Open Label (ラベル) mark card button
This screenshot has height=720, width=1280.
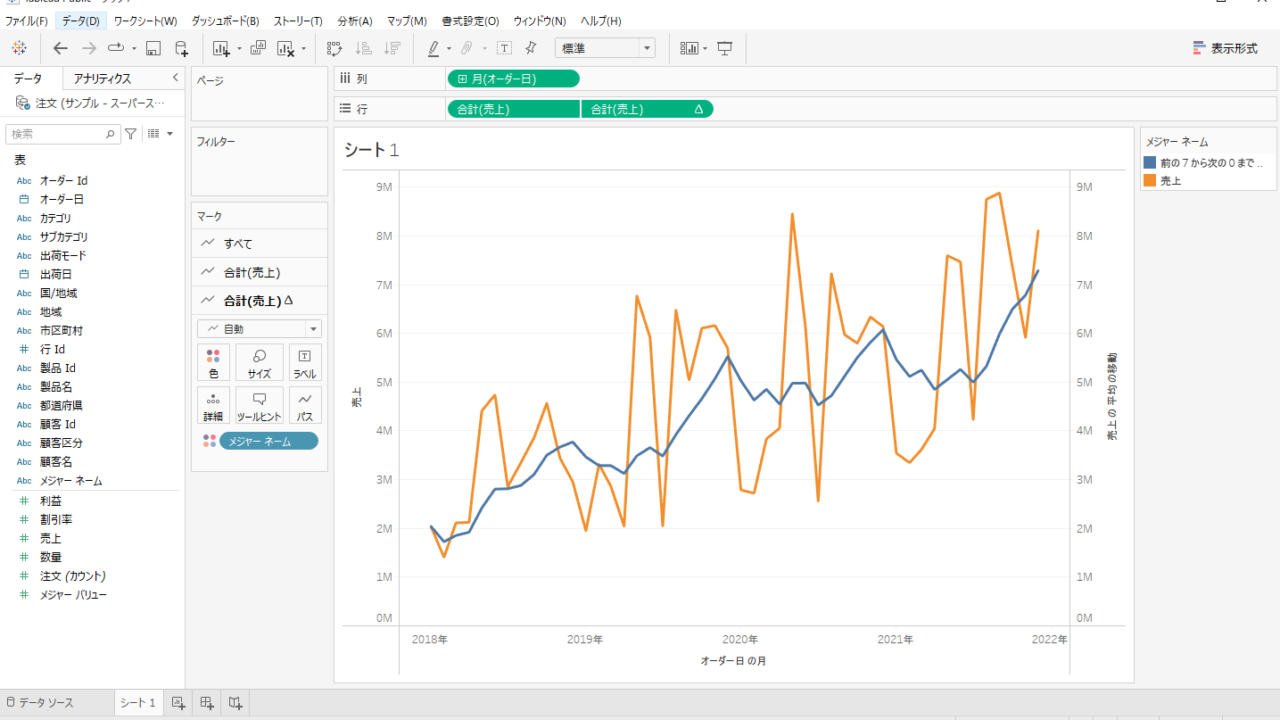coord(305,363)
